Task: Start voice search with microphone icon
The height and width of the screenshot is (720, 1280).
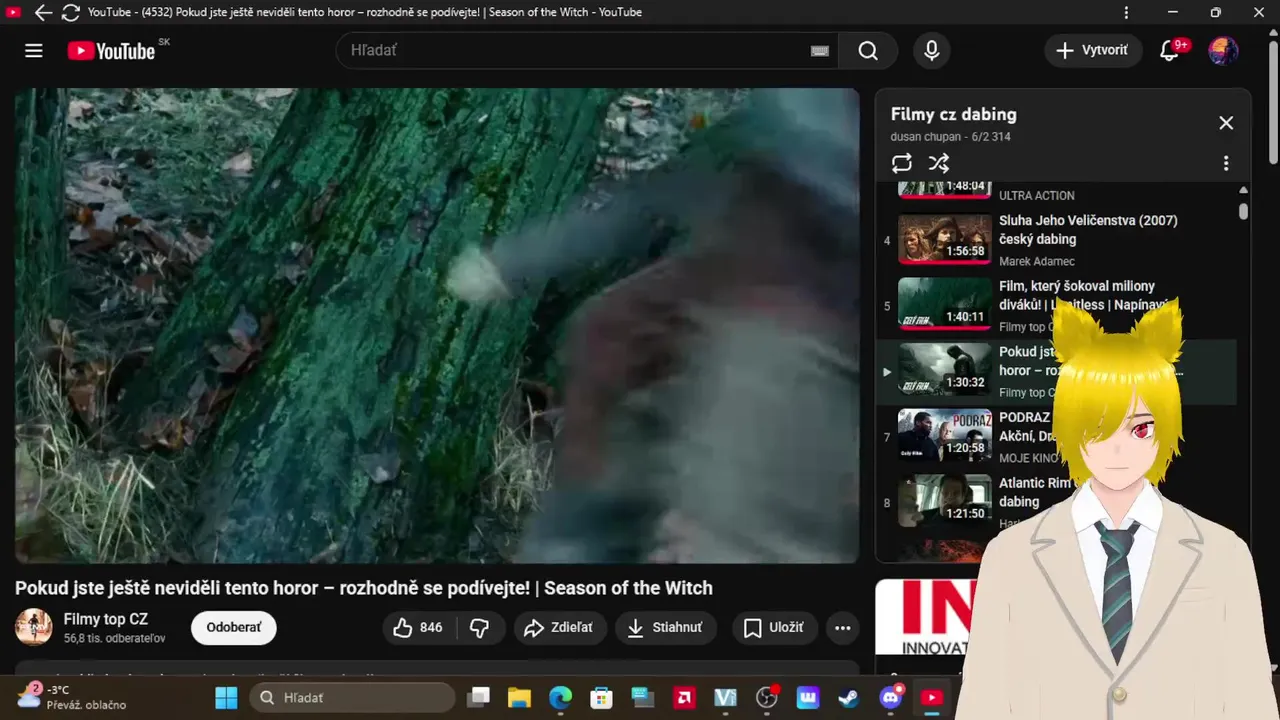Action: pyautogui.click(x=932, y=50)
